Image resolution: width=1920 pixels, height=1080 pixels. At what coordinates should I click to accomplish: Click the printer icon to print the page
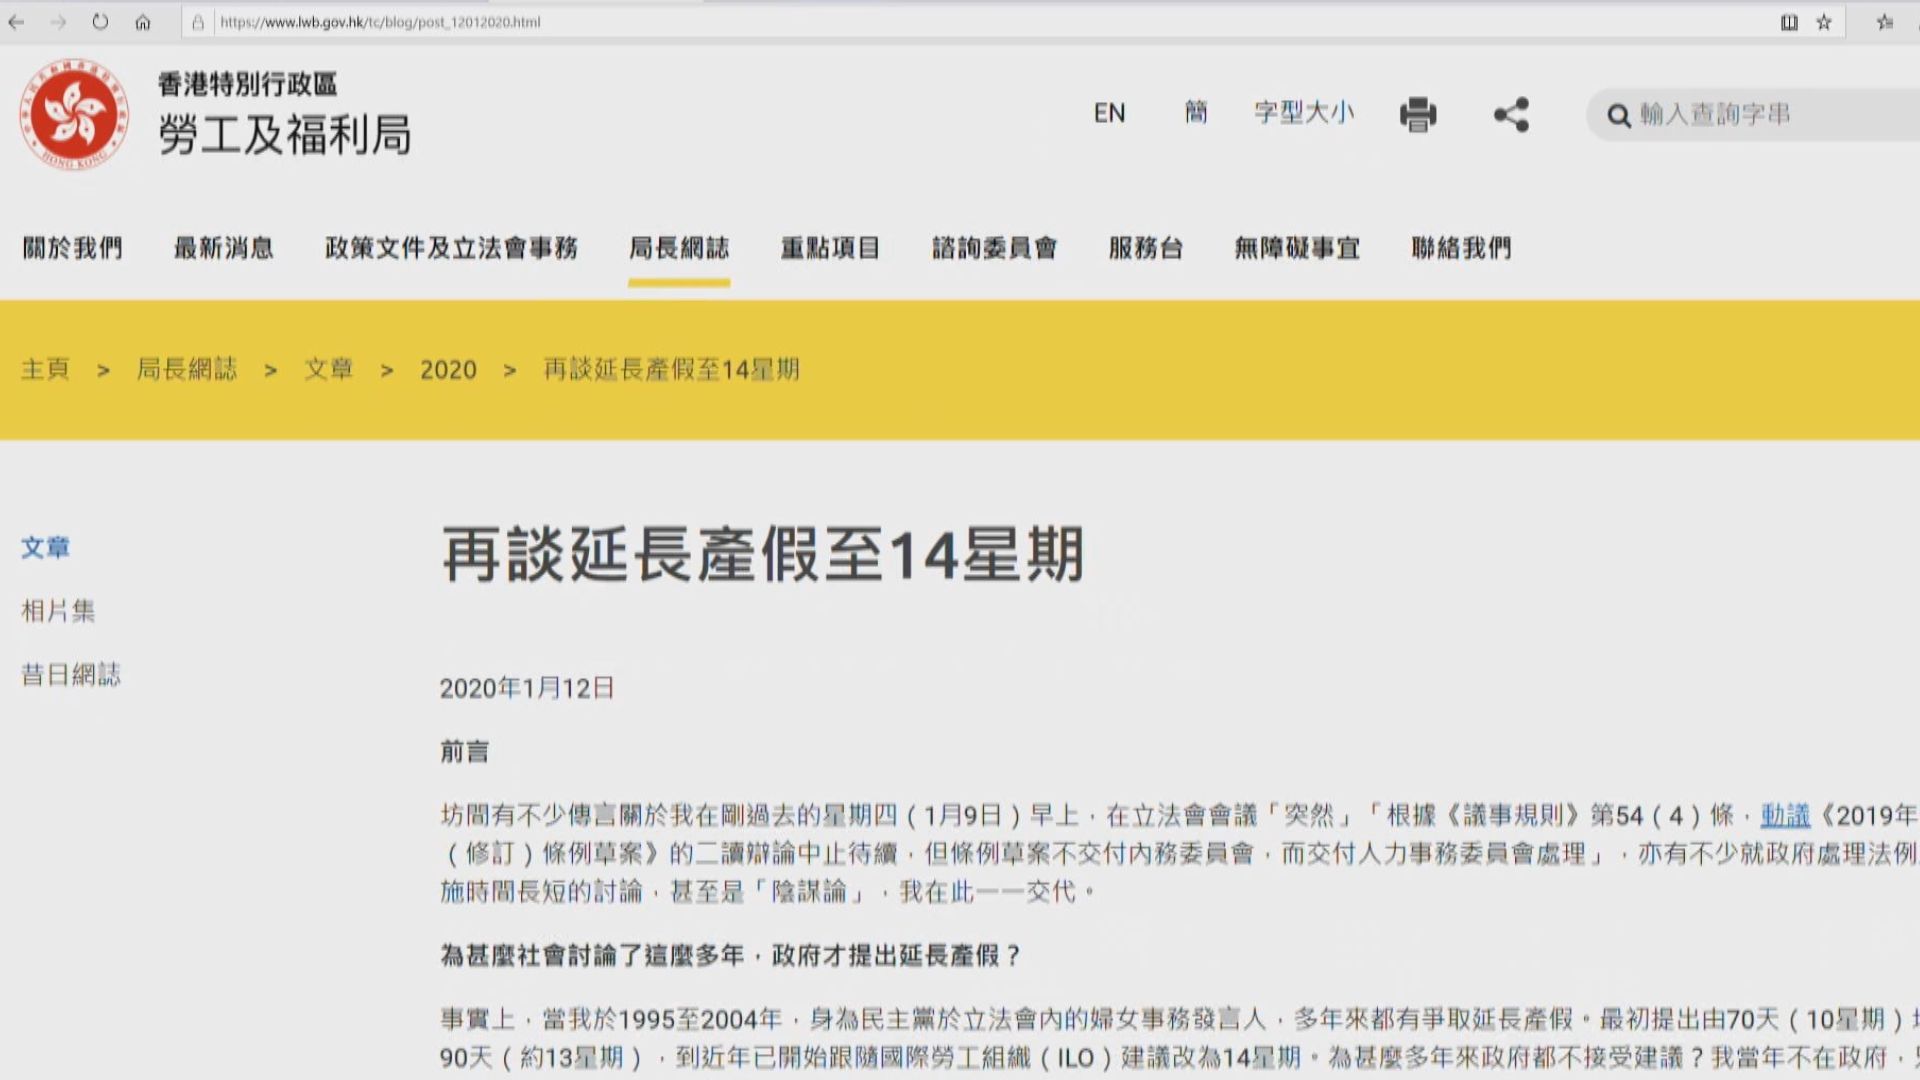click(1417, 115)
